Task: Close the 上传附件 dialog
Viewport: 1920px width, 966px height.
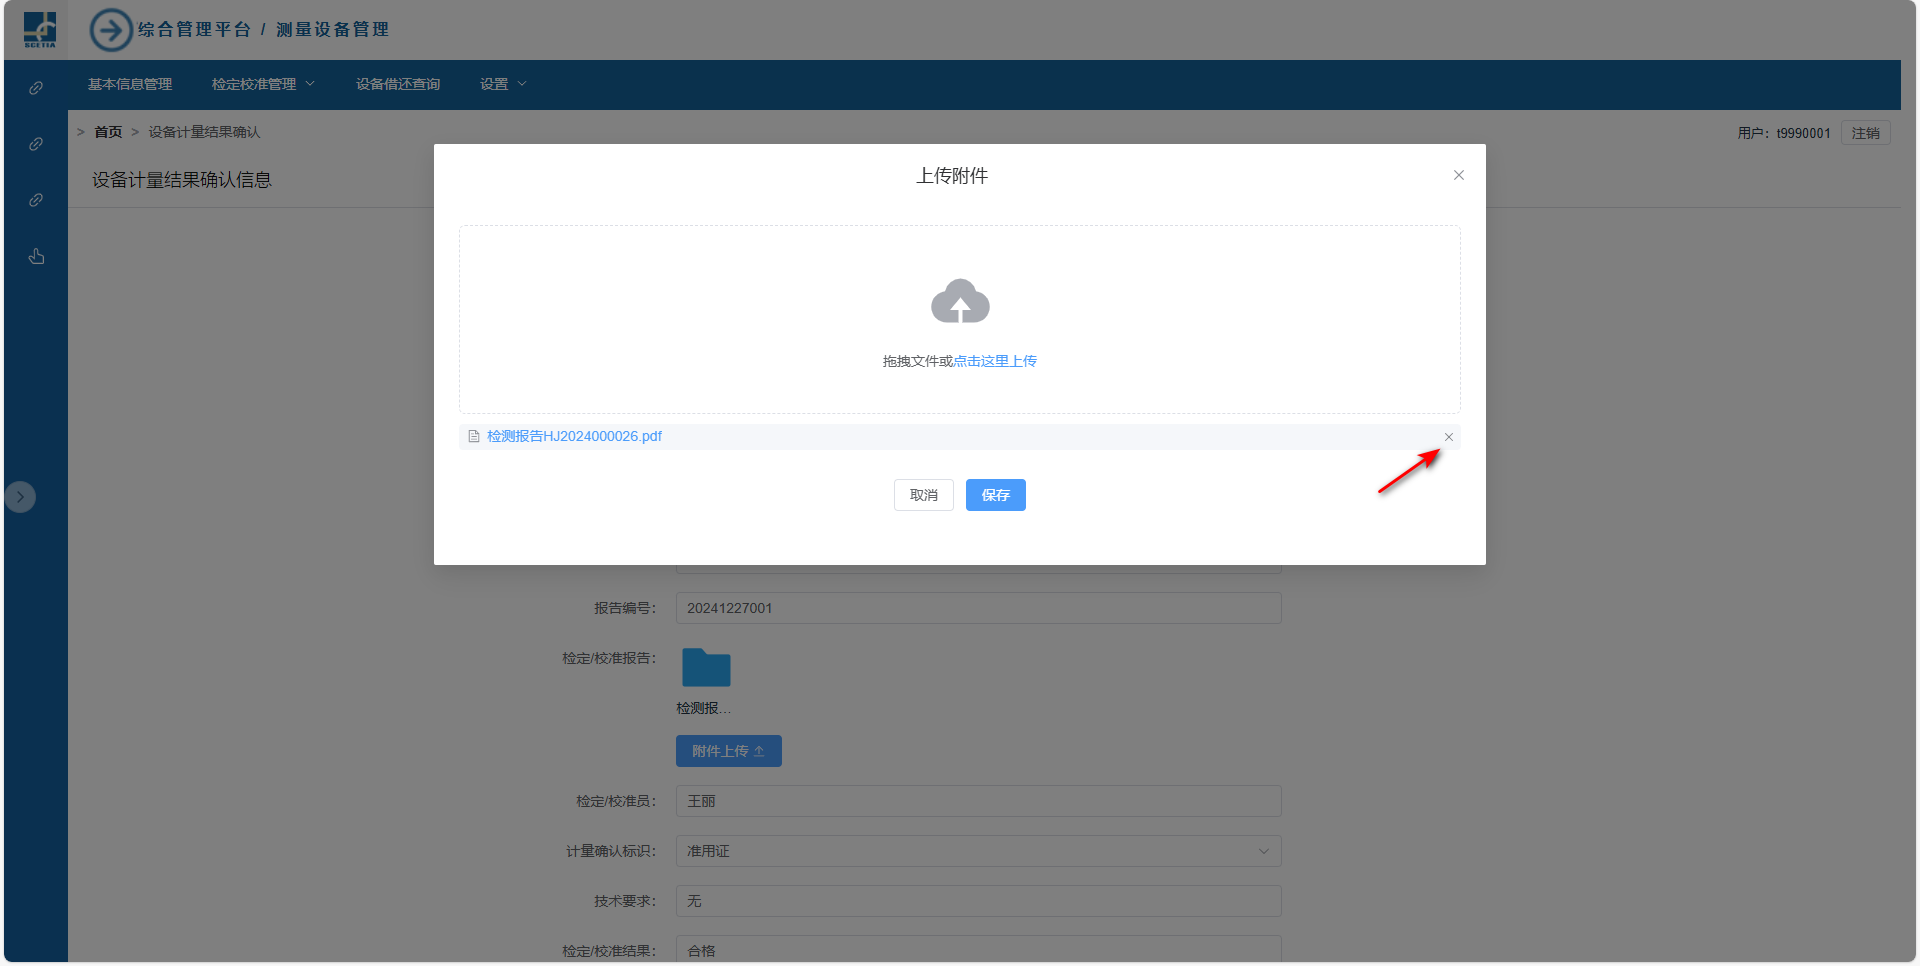Action: (x=1458, y=175)
